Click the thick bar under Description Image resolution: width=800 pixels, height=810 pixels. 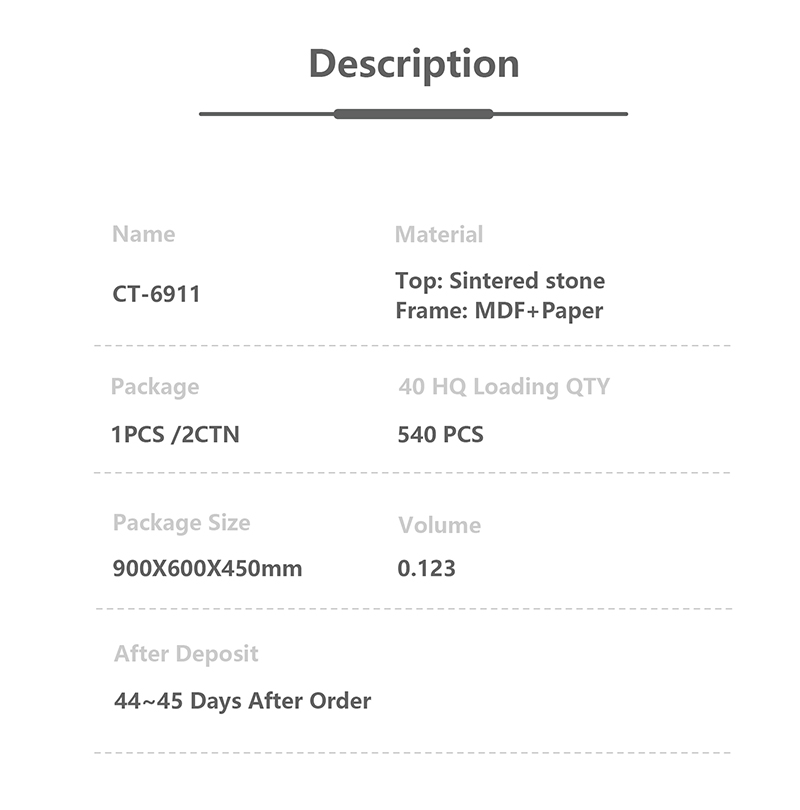click(413, 114)
